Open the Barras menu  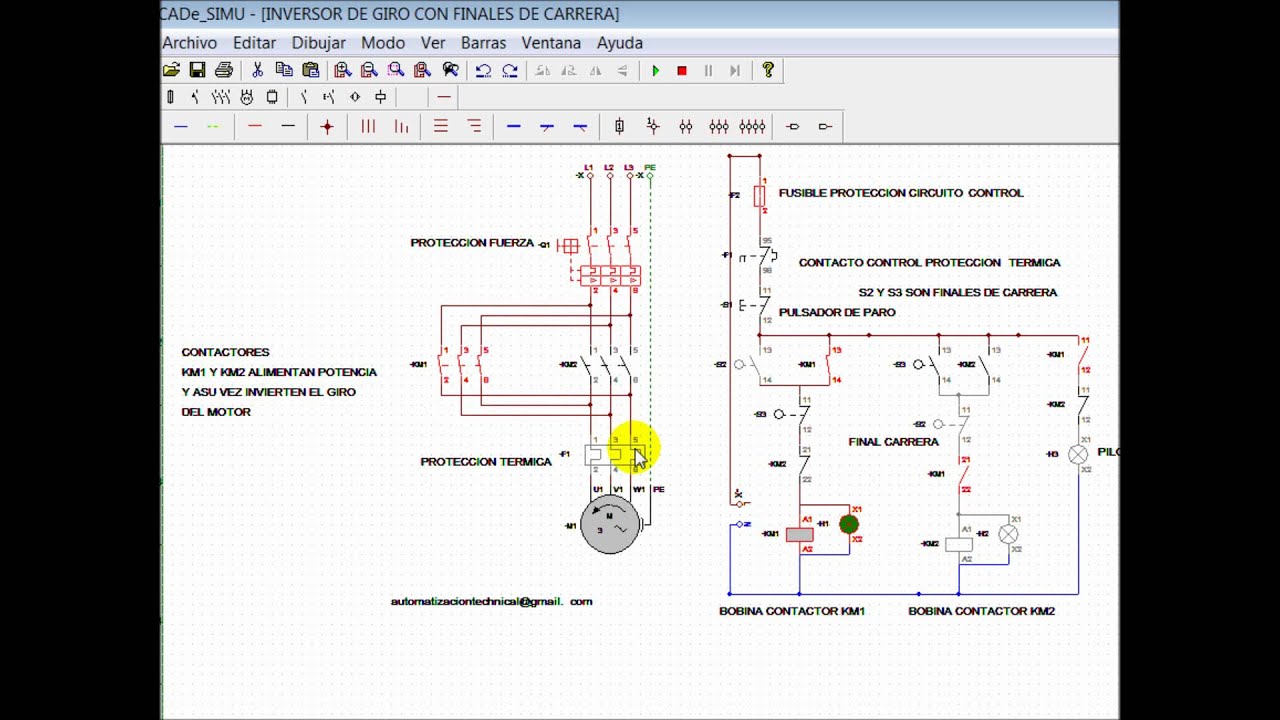click(x=483, y=43)
